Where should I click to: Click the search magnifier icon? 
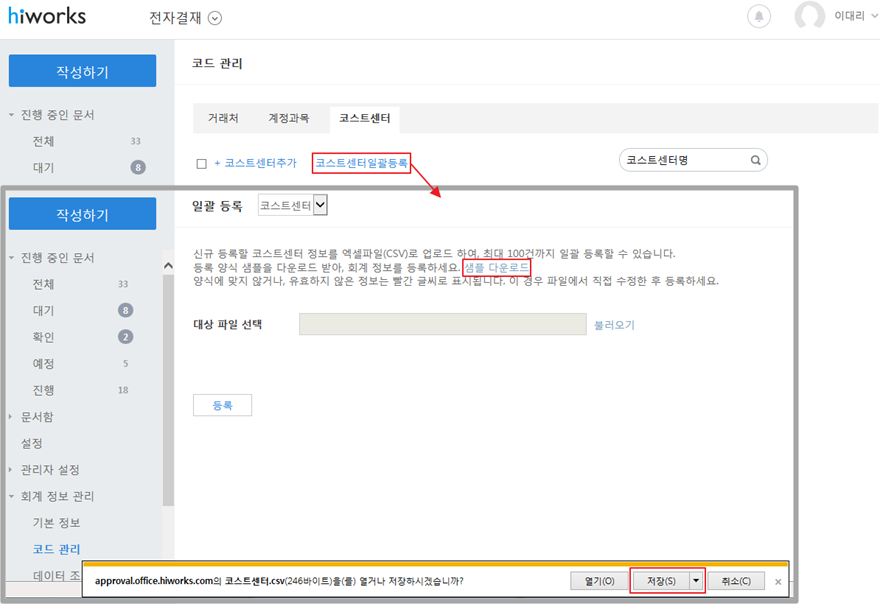pos(756,160)
